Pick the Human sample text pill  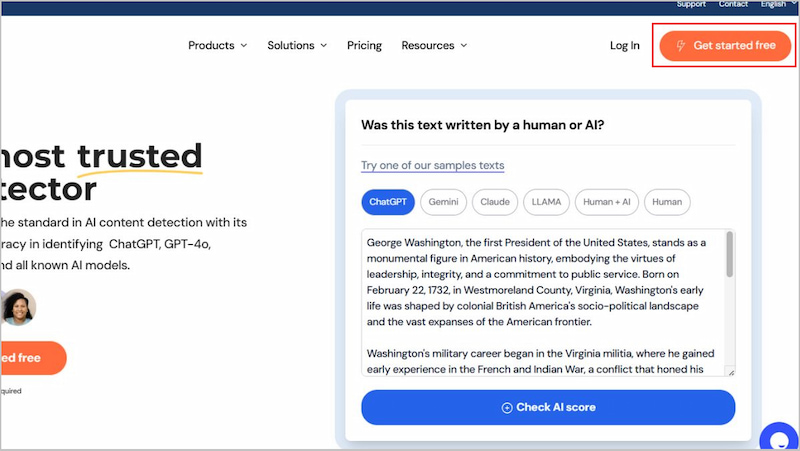(667, 202)
